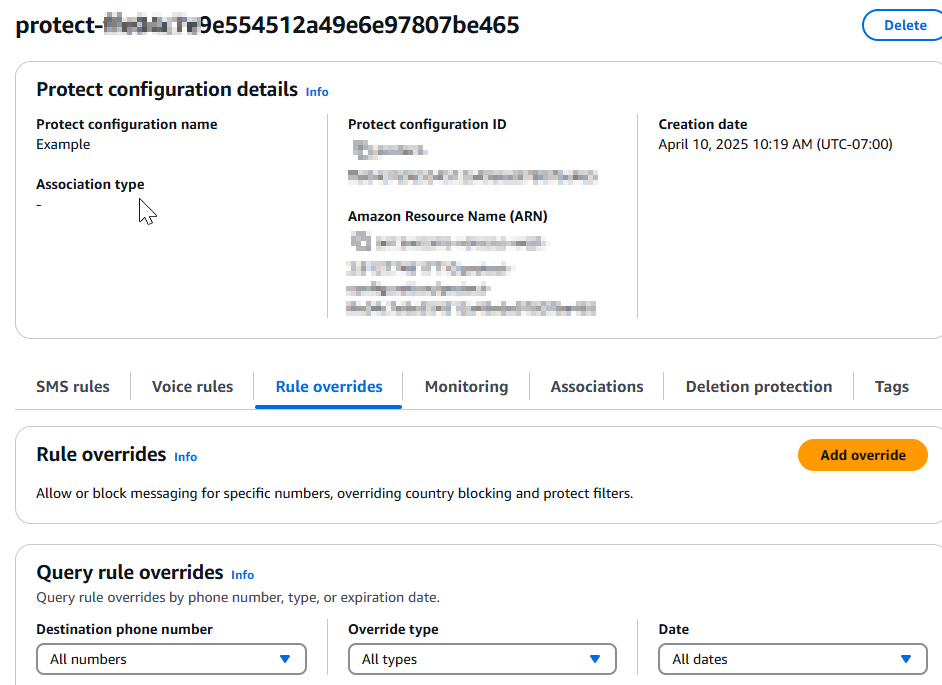The image size is (942, 685).
Task: Open Info link beside Rule overrides heading
Action: tap(186, 457)
